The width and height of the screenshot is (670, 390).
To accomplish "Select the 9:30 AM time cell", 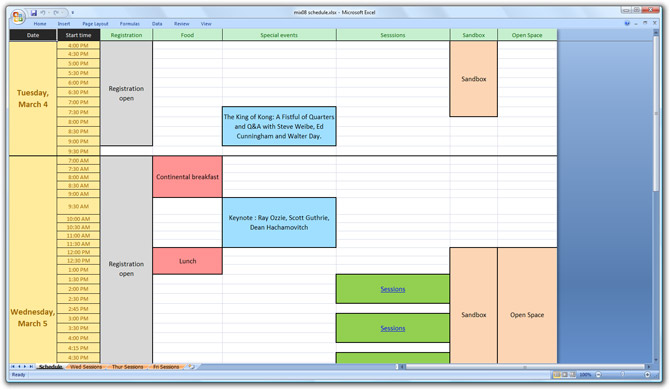I will 78,206.
